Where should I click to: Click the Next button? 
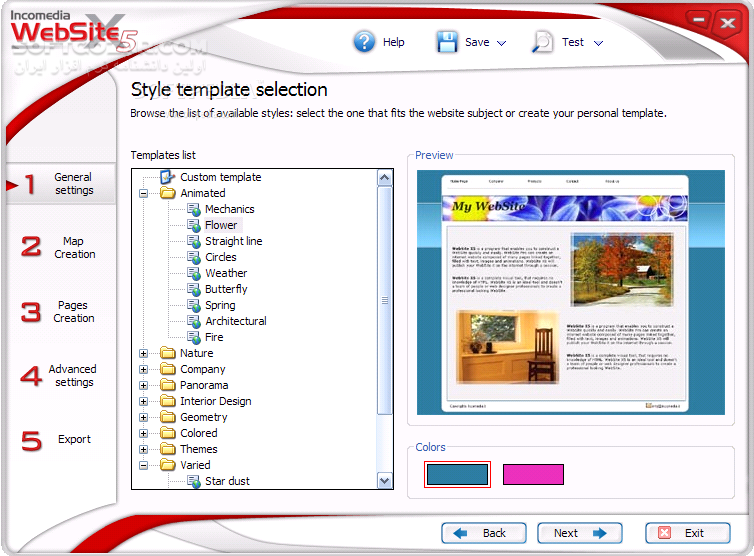pyautogui.click(x=579, y=533)
